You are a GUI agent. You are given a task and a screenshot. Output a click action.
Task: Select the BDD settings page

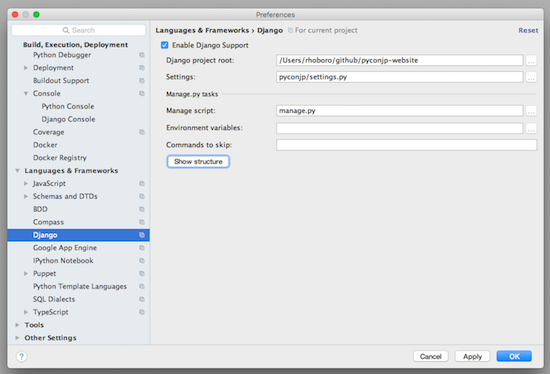tap(40, 209)
